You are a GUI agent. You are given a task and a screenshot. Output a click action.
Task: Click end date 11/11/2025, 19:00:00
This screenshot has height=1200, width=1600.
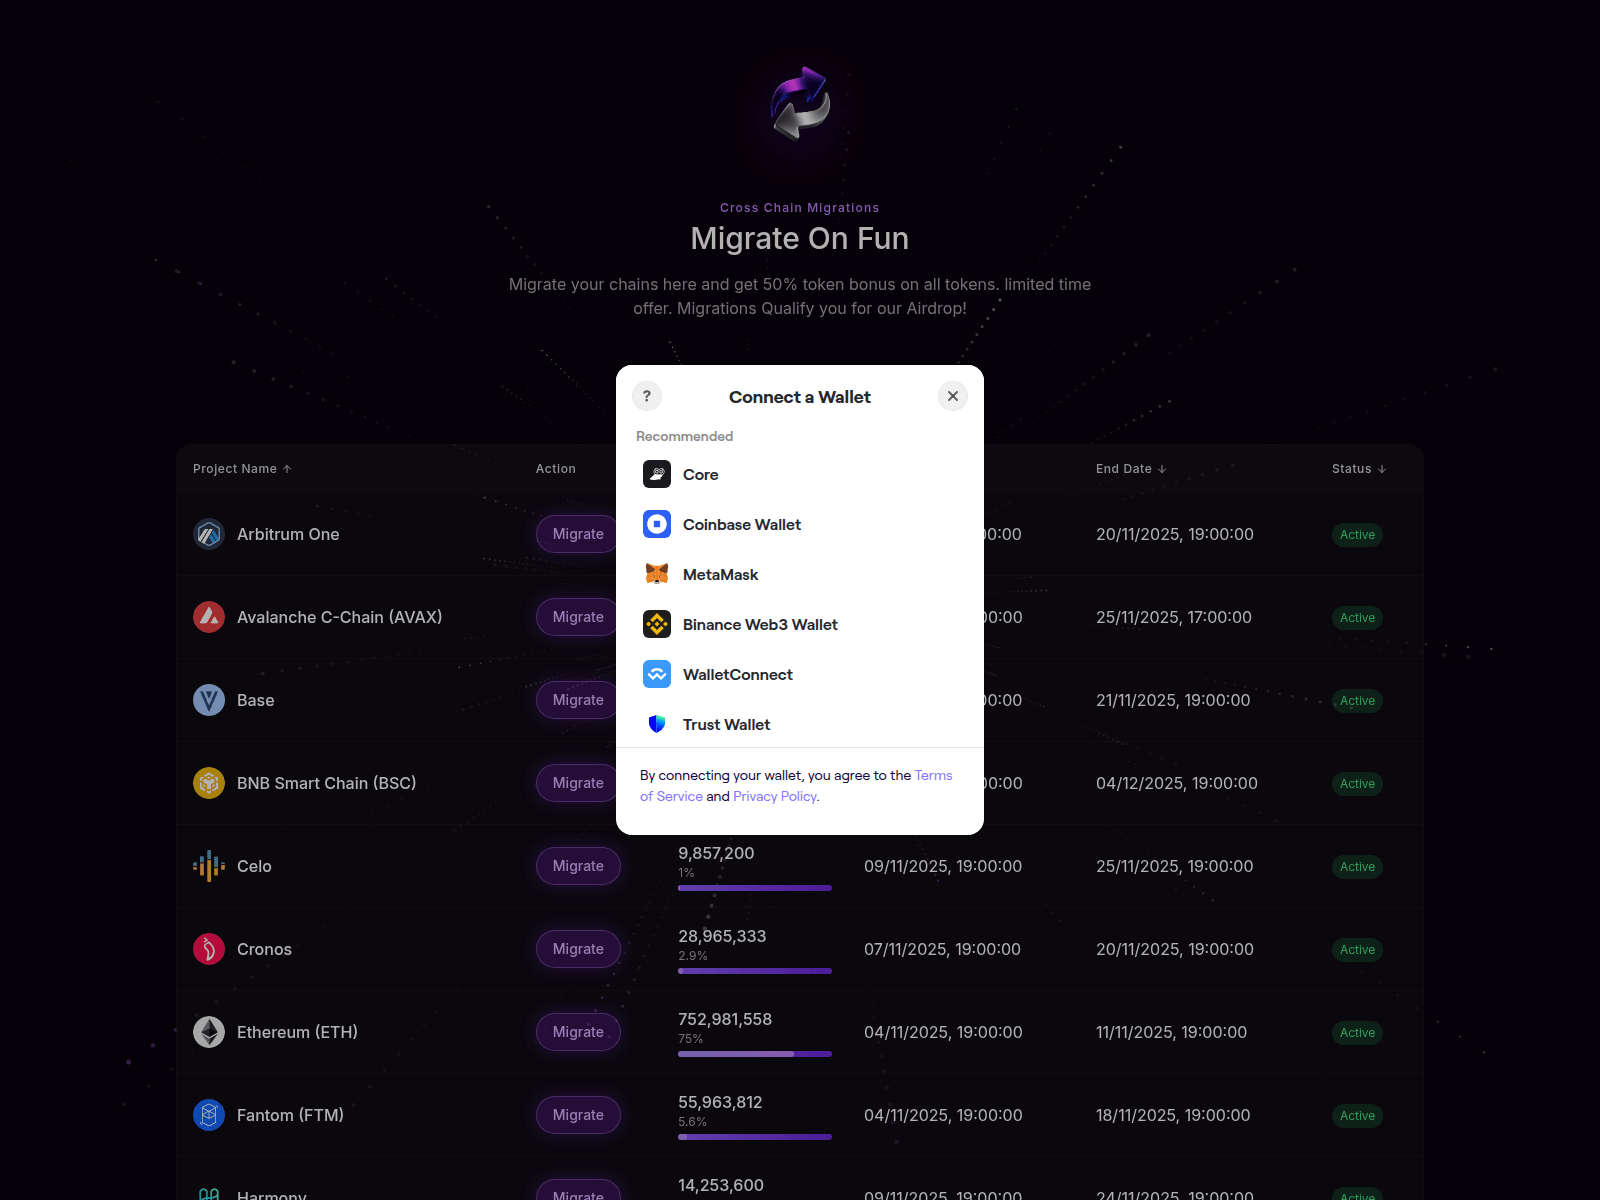click(x=1171, y=1032)
